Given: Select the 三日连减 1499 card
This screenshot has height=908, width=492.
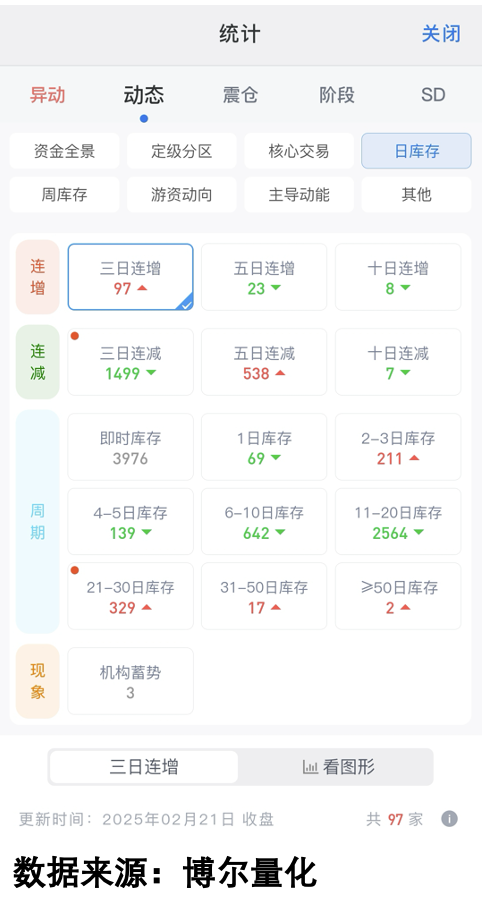Looking at the screenshot, I should (131, 362).
